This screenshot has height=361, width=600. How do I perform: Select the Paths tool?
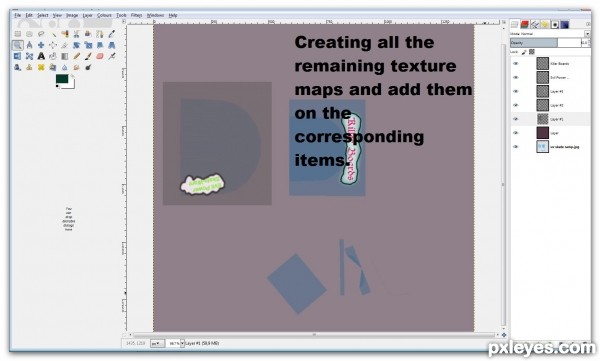coord(99,34)
